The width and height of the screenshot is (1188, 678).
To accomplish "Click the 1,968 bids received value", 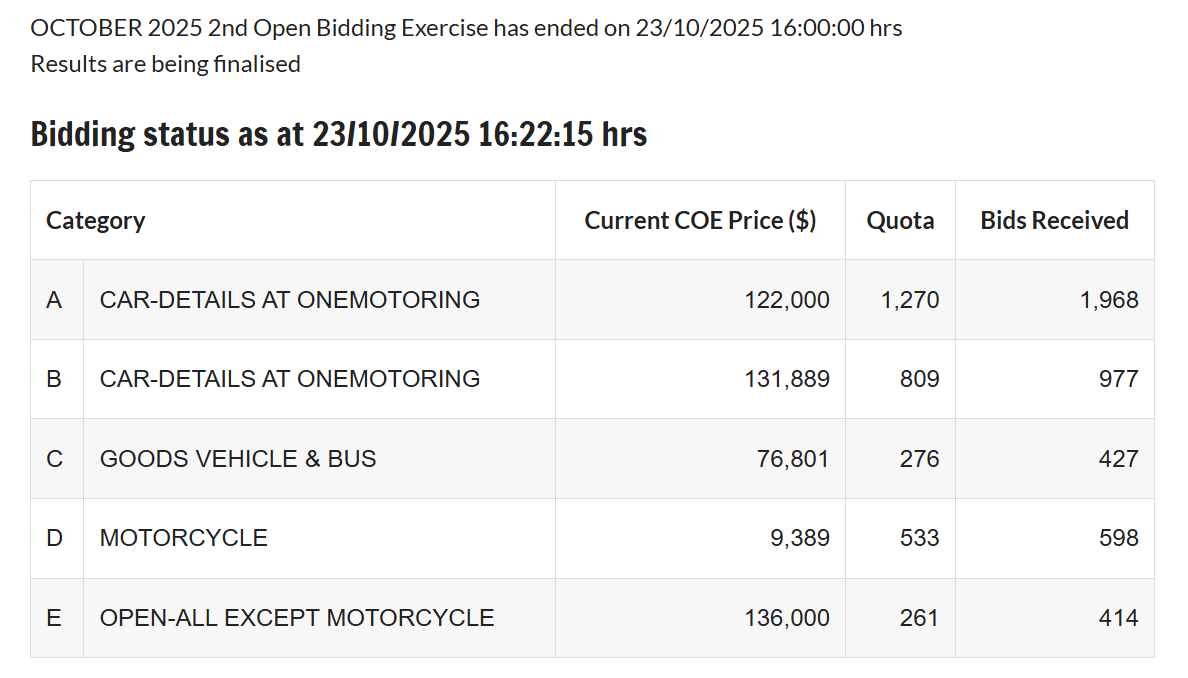I will (x=1109, y=300).
